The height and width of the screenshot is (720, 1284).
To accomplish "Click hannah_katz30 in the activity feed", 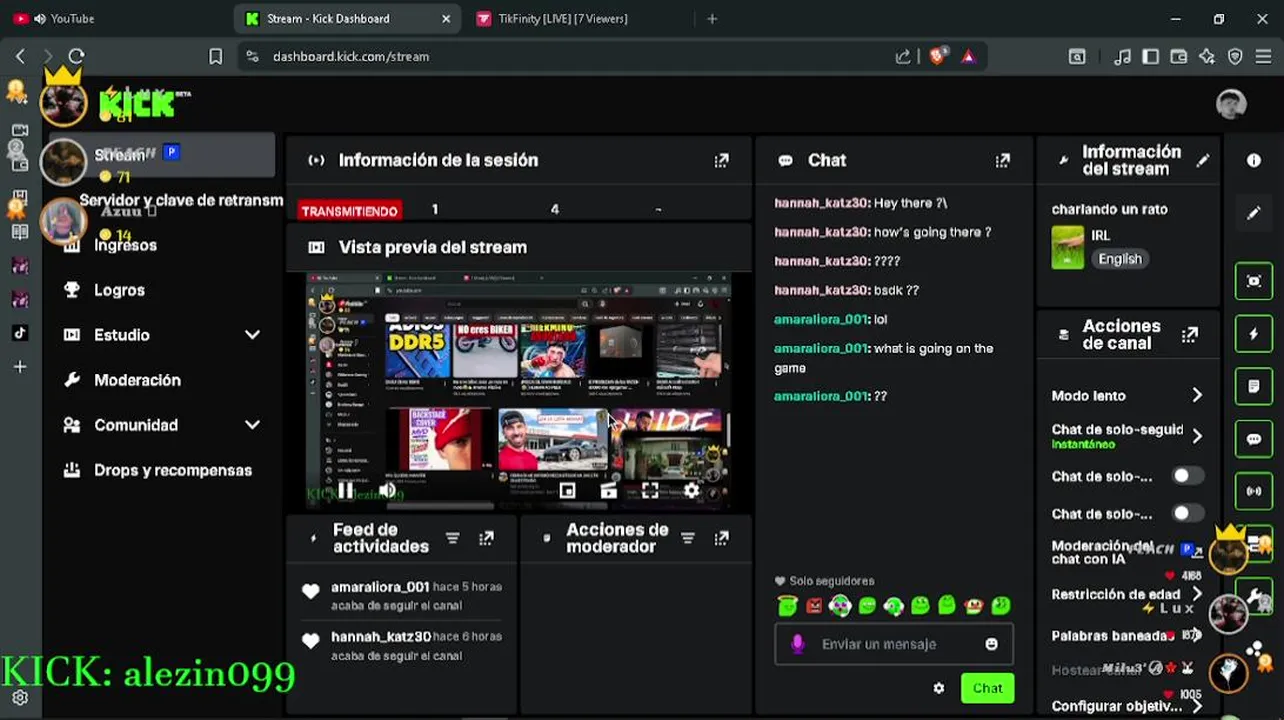I will (381, 637).
